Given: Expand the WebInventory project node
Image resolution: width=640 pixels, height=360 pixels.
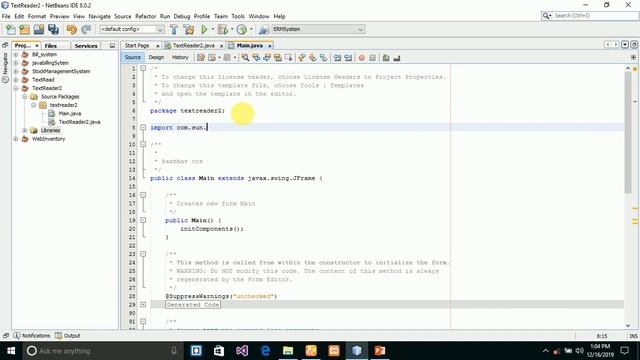Looking at the screenshot, I should tap(16, 139).
